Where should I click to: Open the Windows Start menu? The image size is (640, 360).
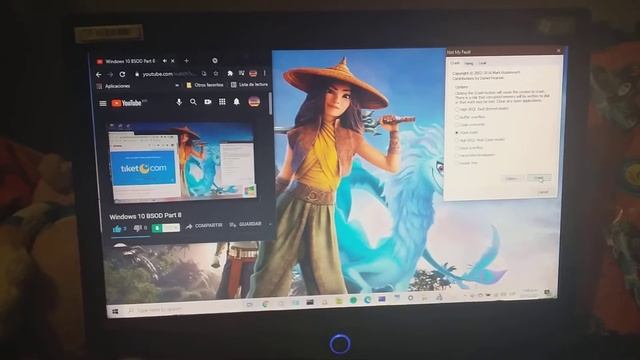[115, 311]
